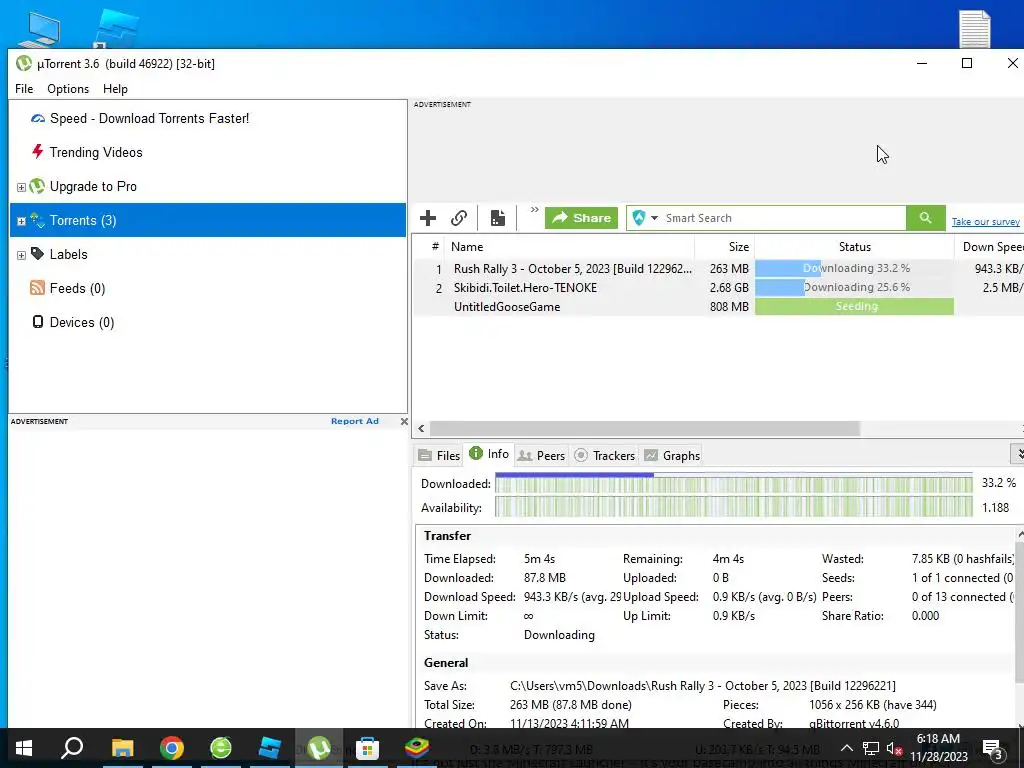1024x768 pixels.
Task: Click the Add Torrent plus icon
Action: pyautogui.click(x=428, y=218)
